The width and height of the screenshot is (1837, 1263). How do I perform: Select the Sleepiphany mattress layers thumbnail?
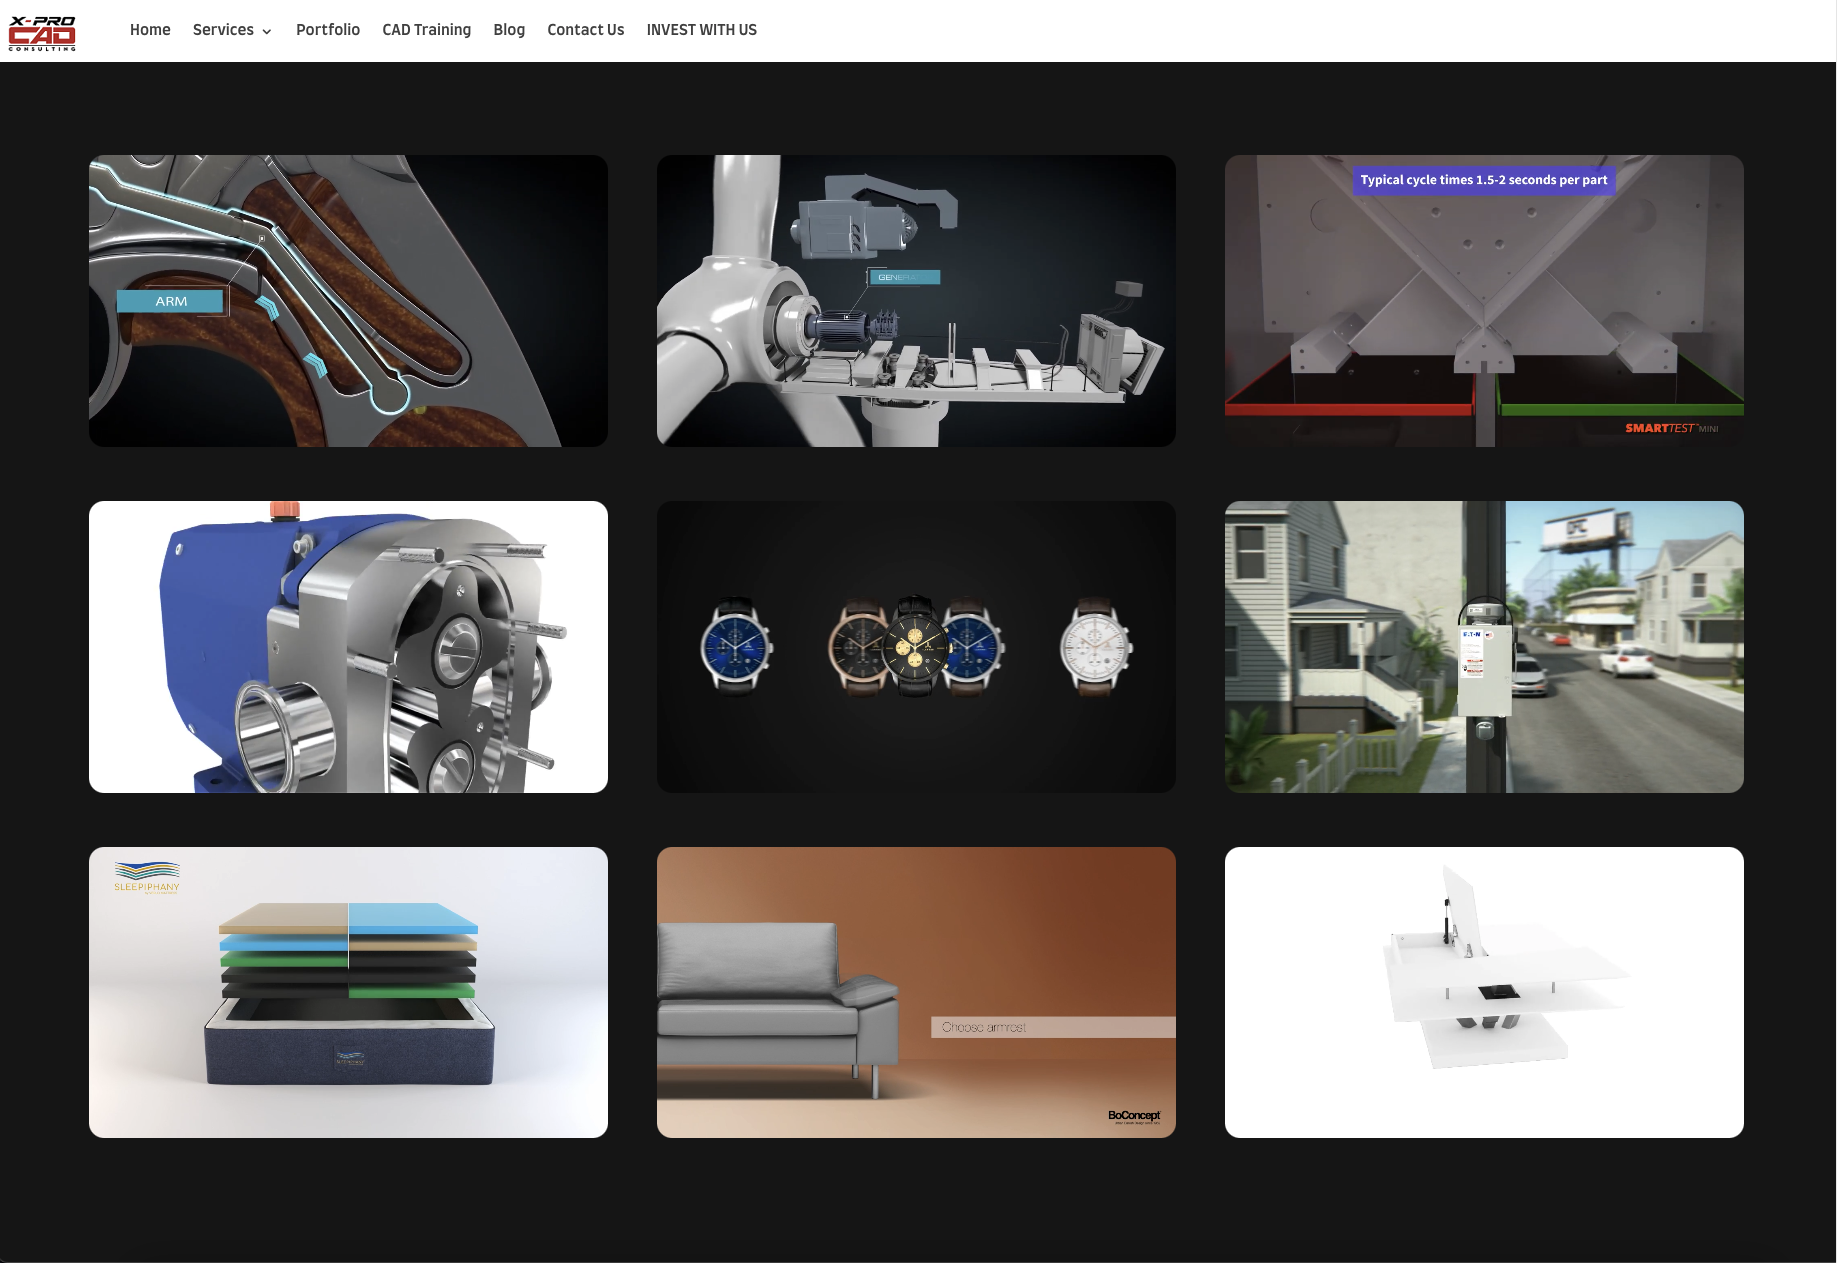coord(348,992)
